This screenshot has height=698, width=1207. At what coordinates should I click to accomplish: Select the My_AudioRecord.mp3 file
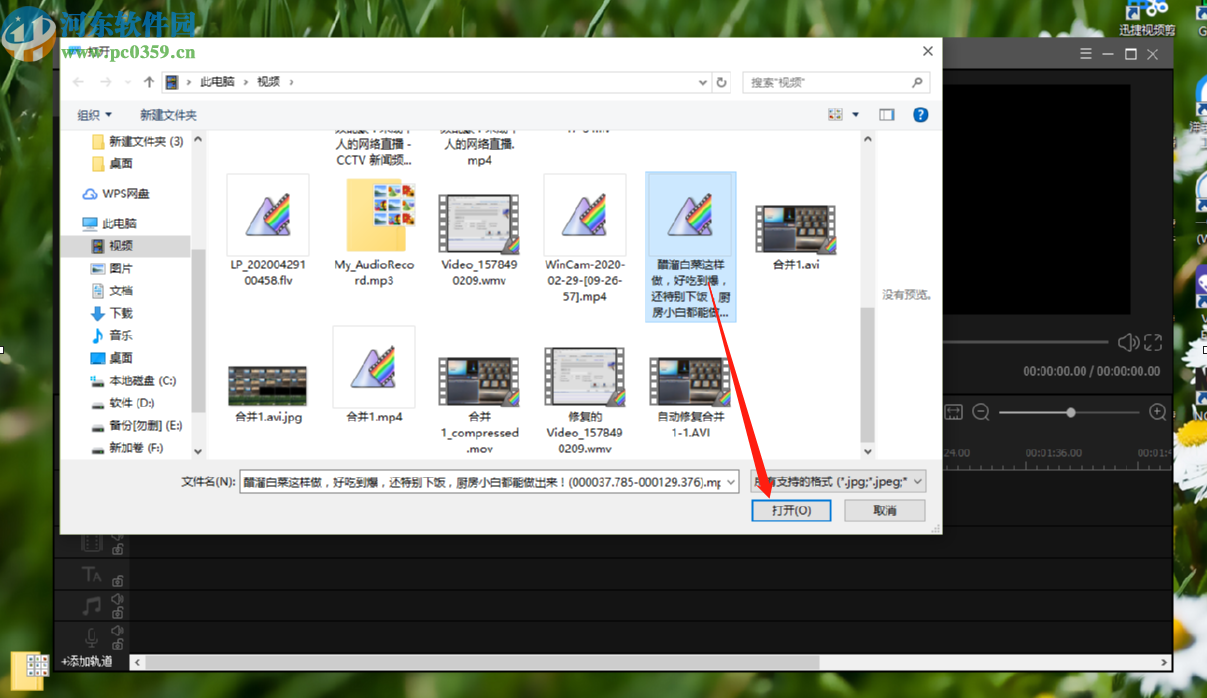click(x=374, y=232)
